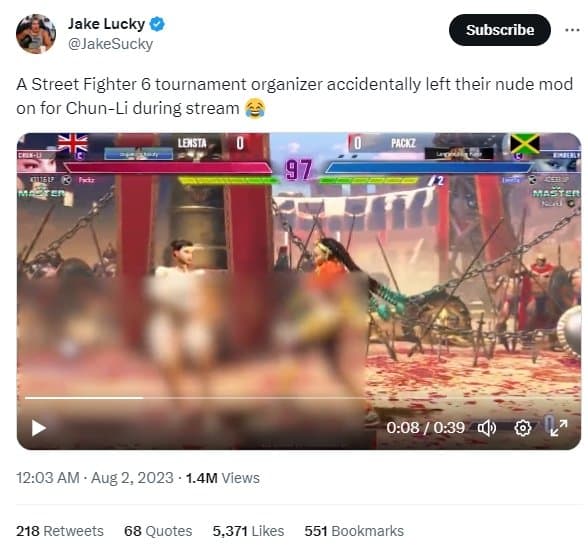
Task: Open the three-dot more options menu
Action: (x=572, y=30)
